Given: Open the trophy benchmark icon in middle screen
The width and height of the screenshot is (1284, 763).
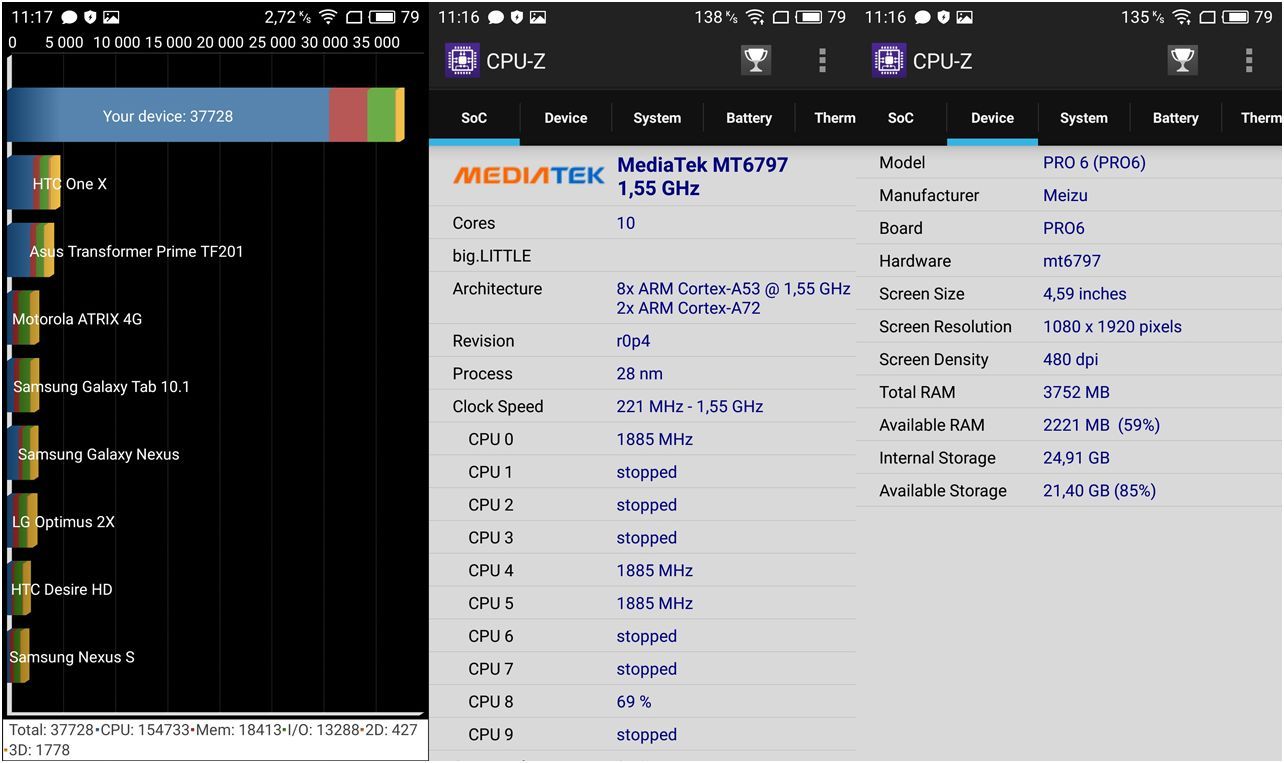Looking at the screenshot, I should tap(756, 60).
